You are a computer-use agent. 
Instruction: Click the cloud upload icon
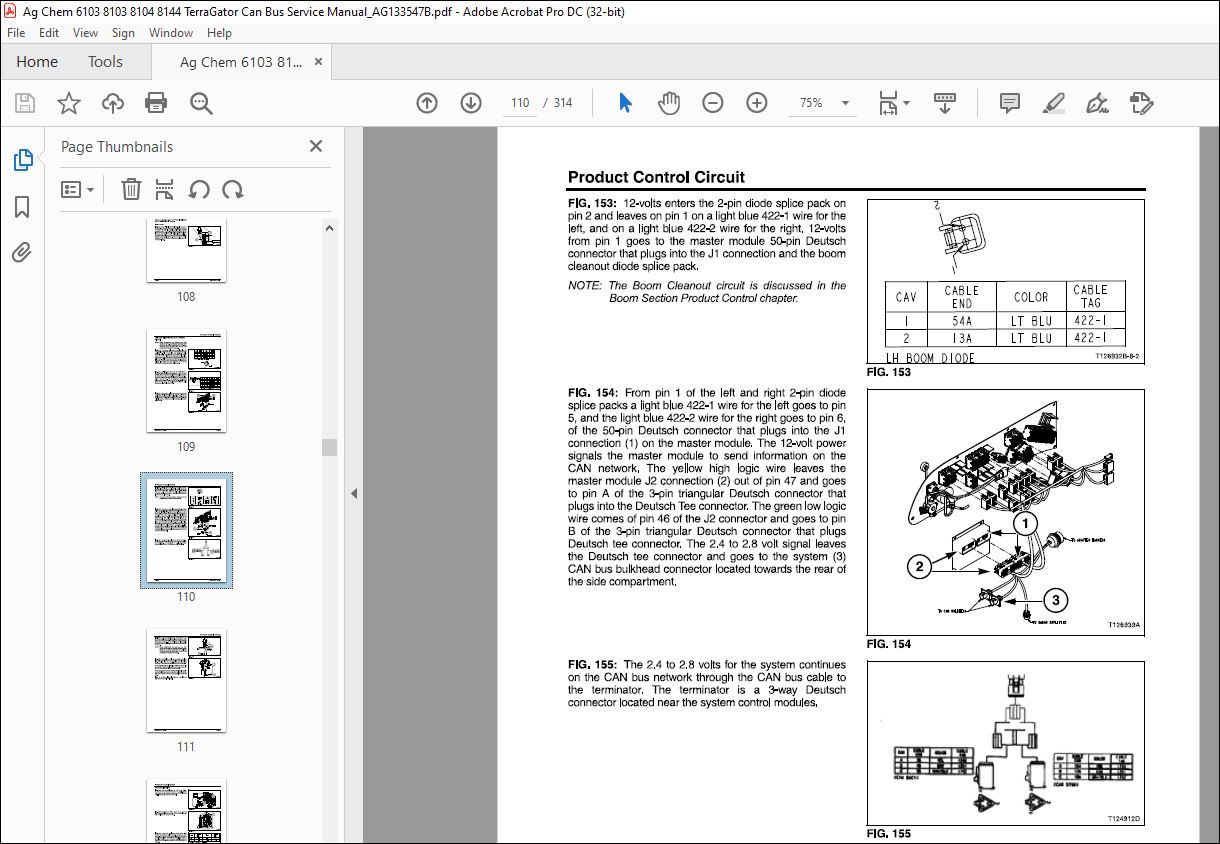pyautogui.click(x=113, y=103)
